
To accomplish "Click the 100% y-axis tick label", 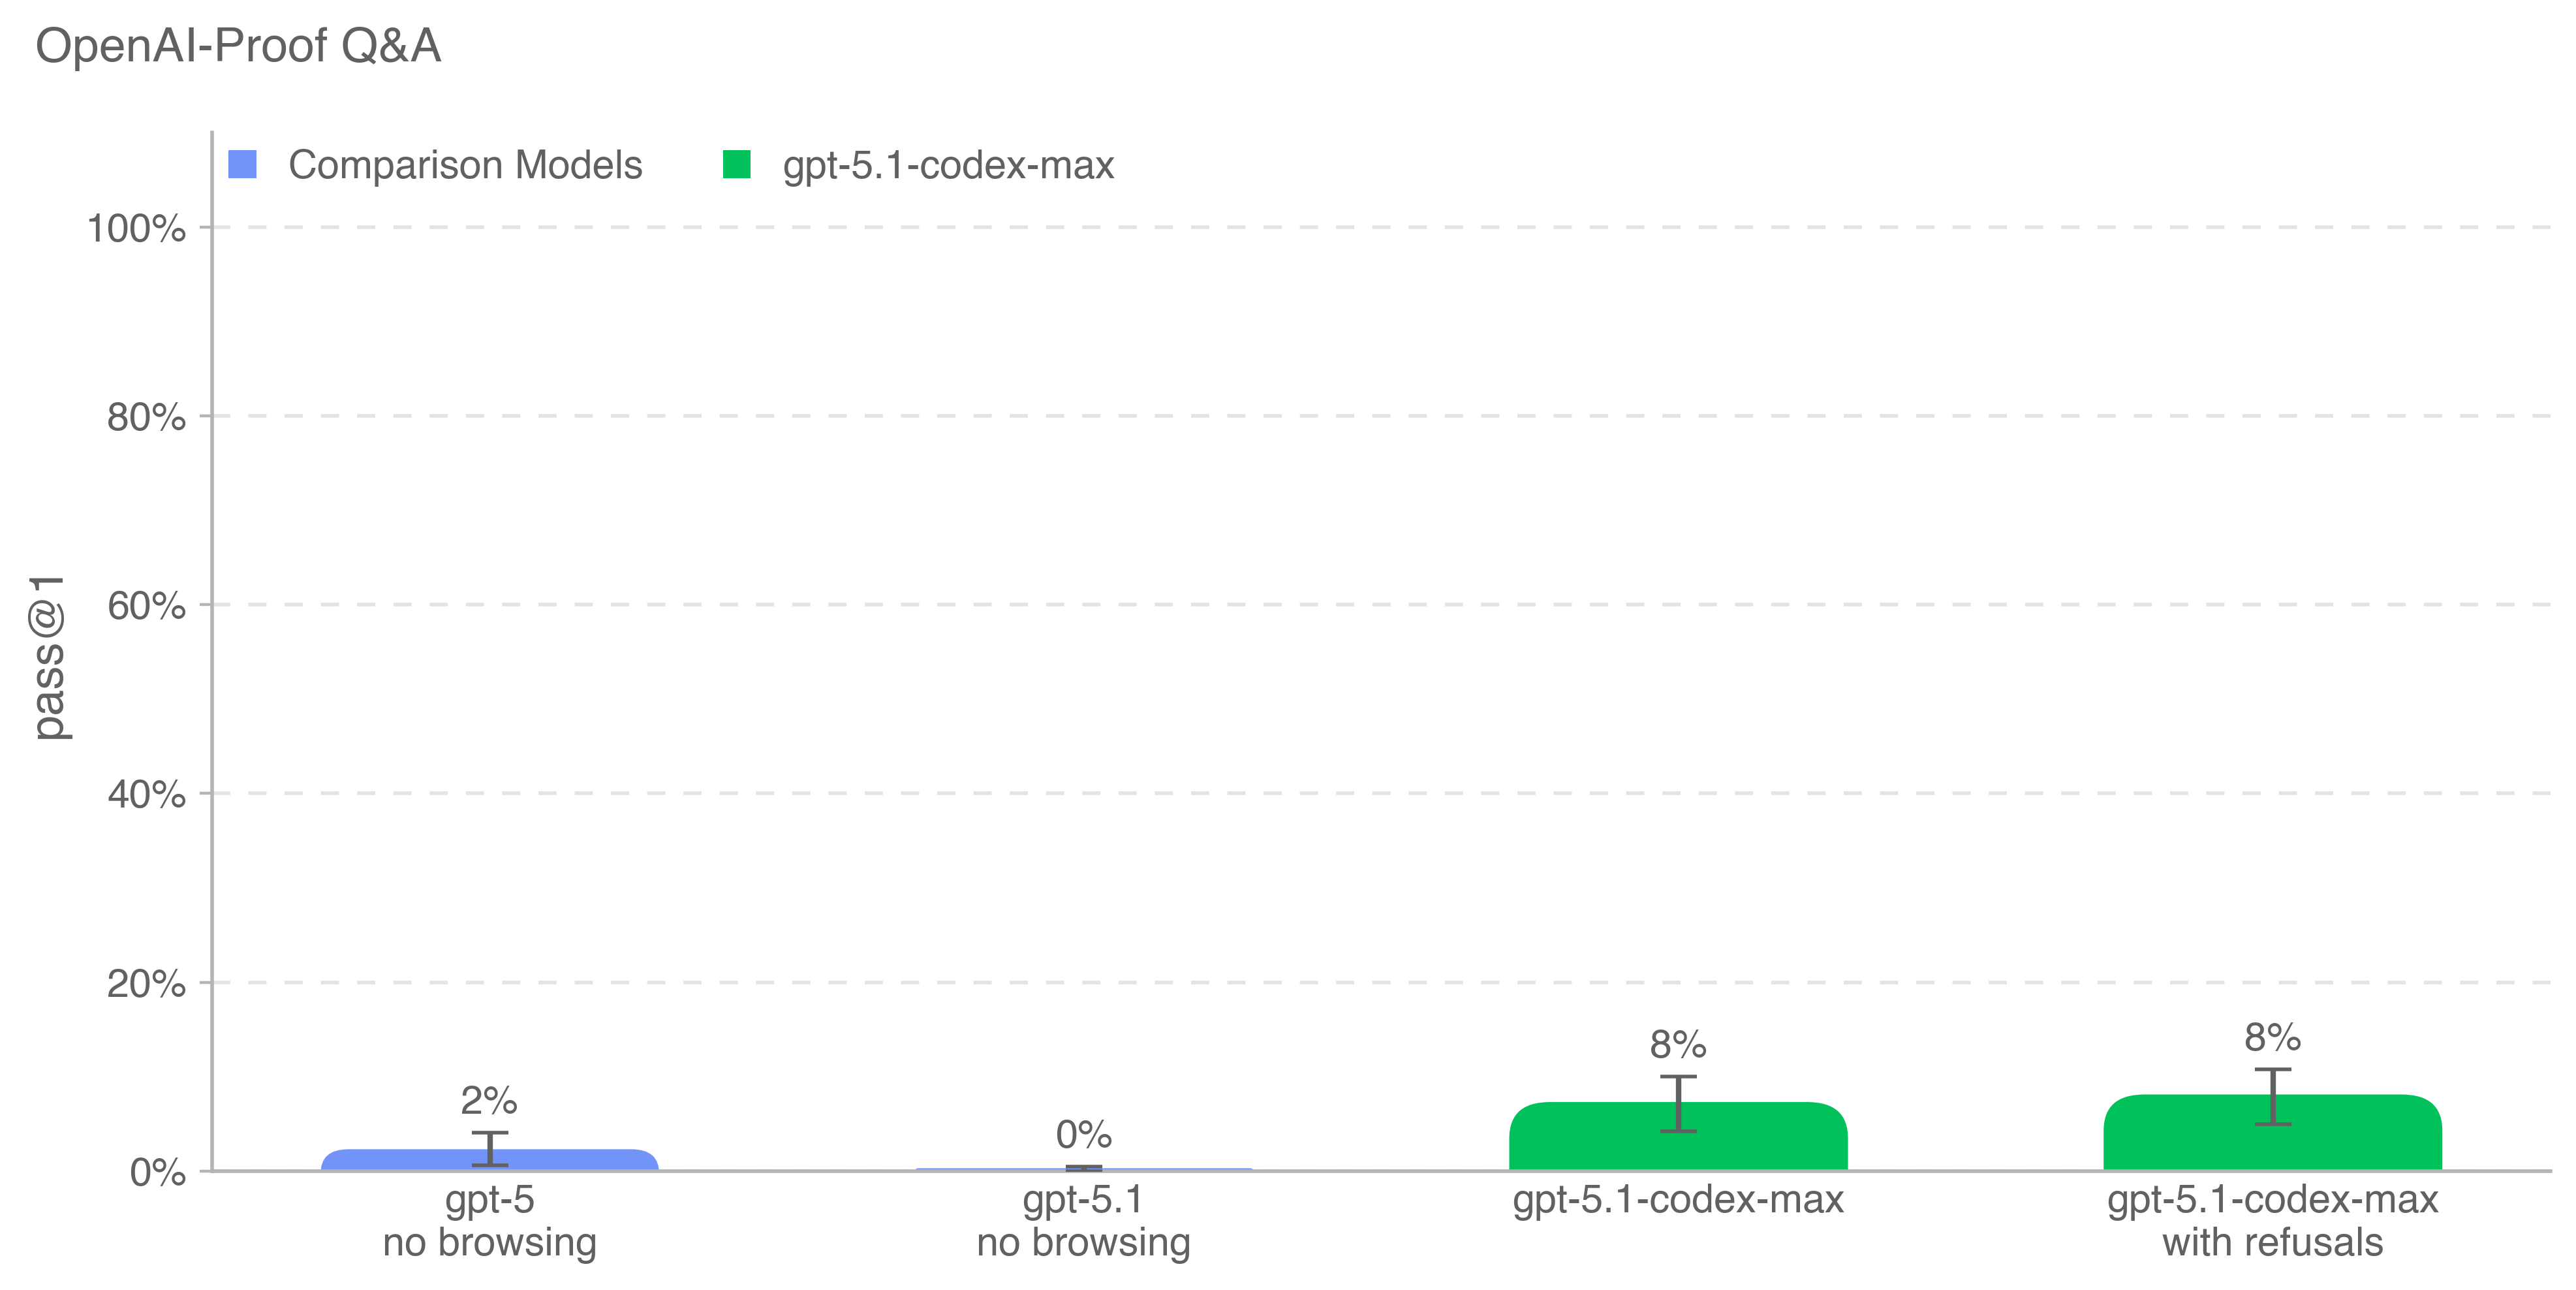I will click(x=137, y=228).
